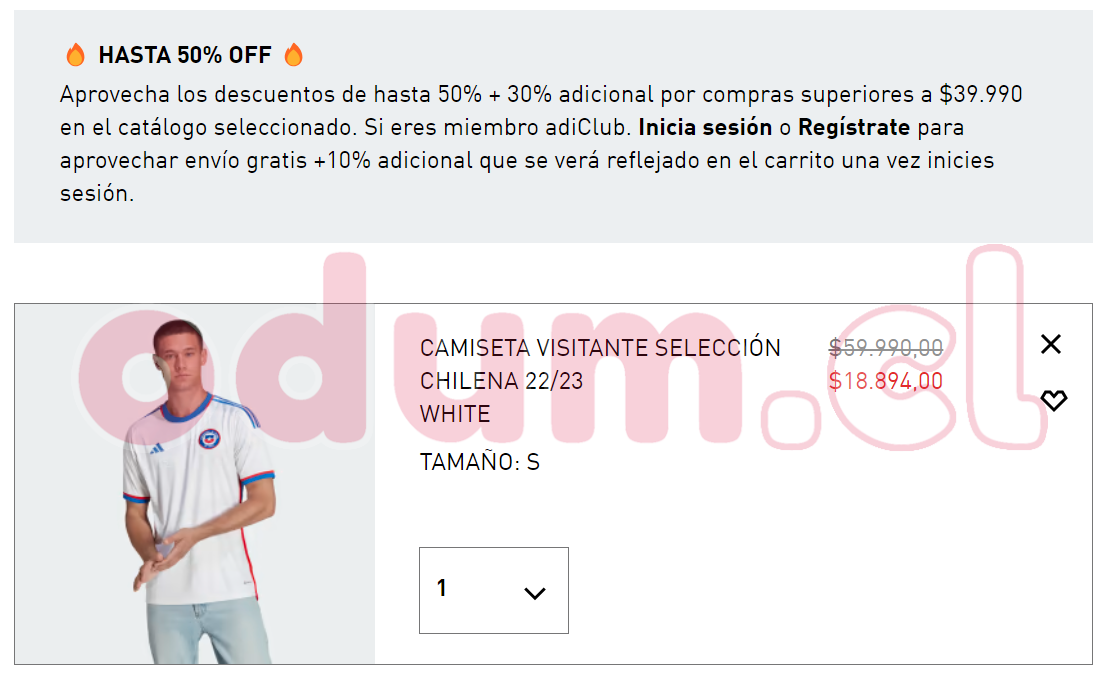Viewport: 1120px width, 697px height.
Task: Click the fire icon before HASTA 50% OFF
Action: (76, 54)
